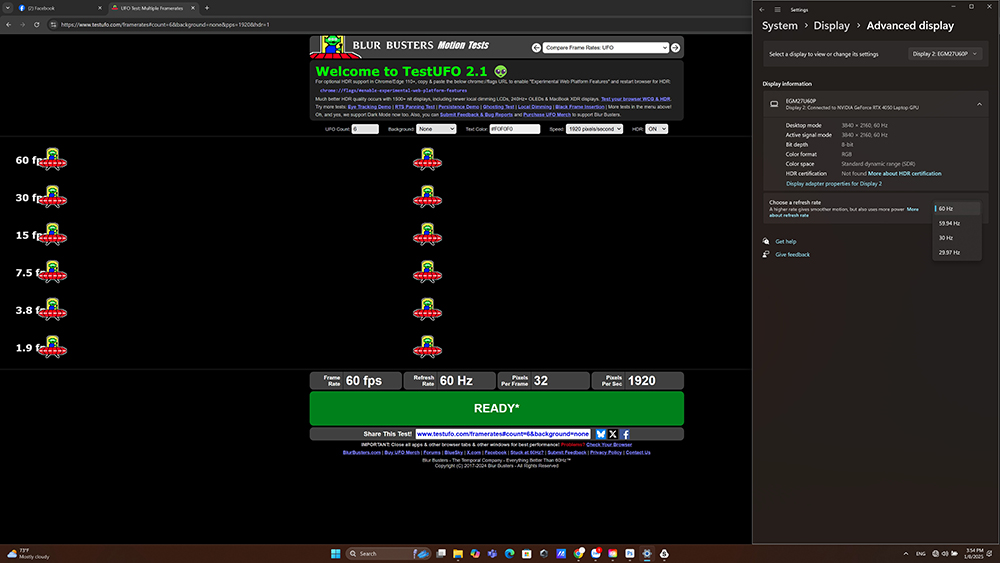Open Microsoft Store from taskbar
The image size is (1000, 563).
point(527,553)
